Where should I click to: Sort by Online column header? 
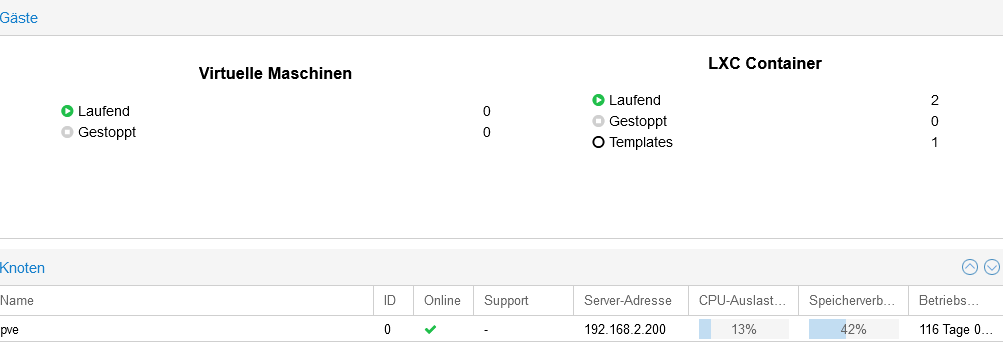pos(443,301)
